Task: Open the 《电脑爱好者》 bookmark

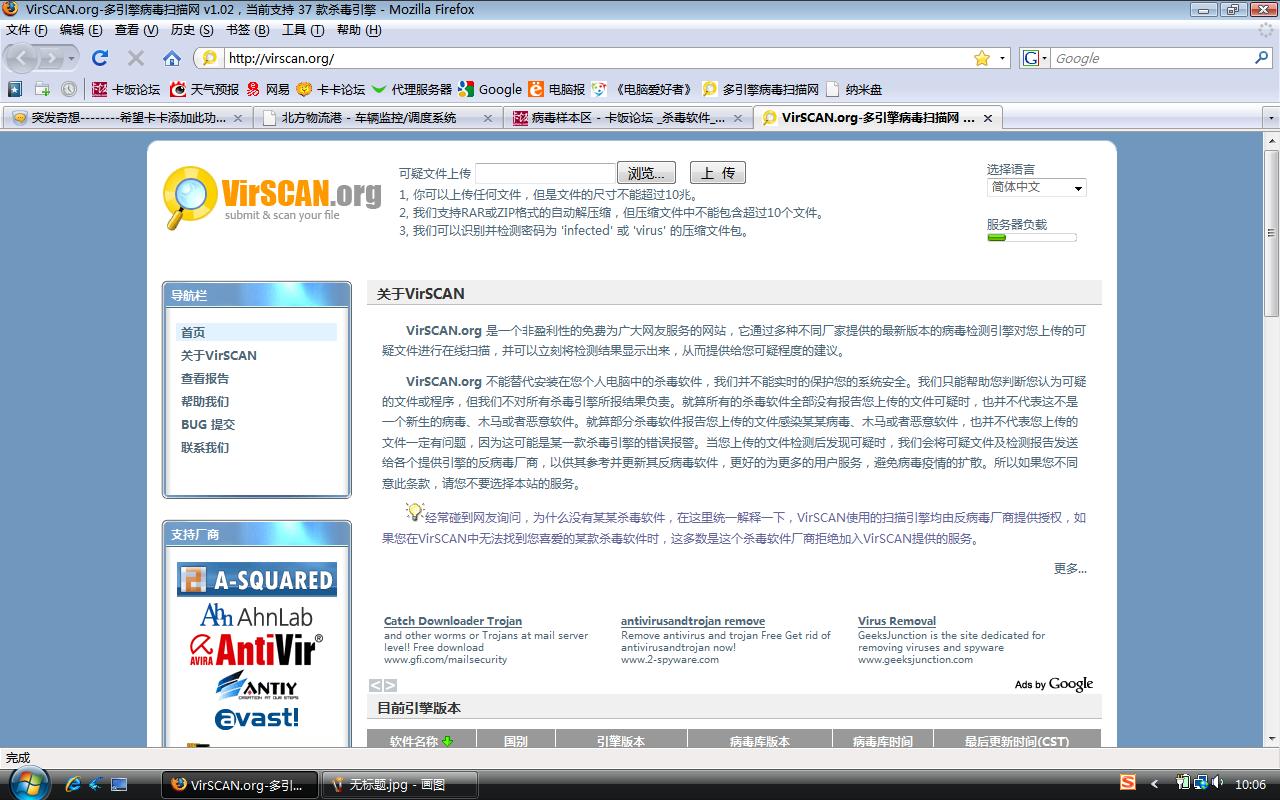Action: click(643, 89)
